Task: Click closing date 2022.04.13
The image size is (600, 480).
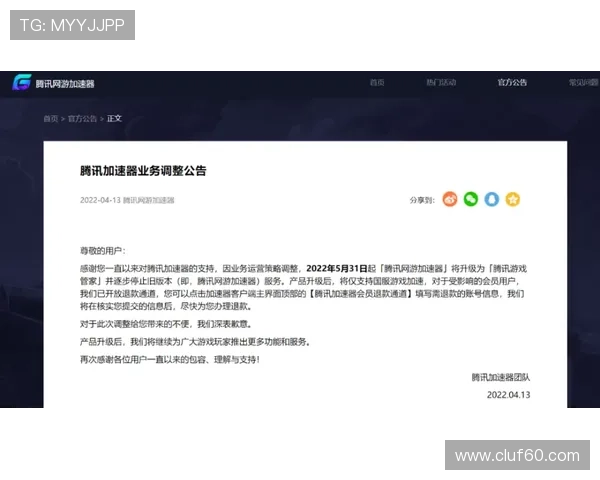Action: point(509,395)
